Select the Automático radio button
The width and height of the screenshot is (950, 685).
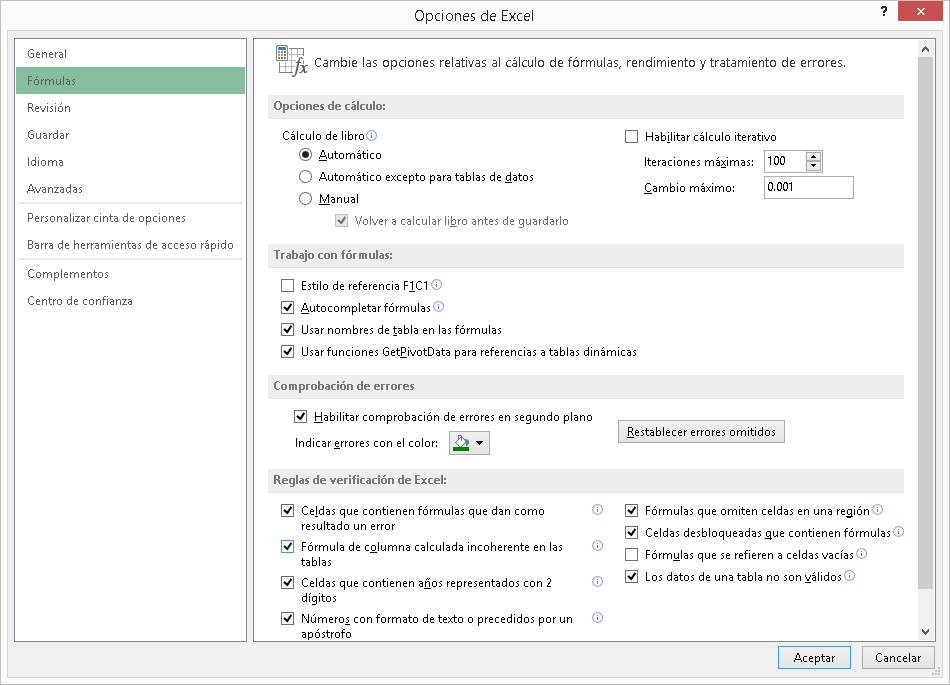[x=305, y=155]
